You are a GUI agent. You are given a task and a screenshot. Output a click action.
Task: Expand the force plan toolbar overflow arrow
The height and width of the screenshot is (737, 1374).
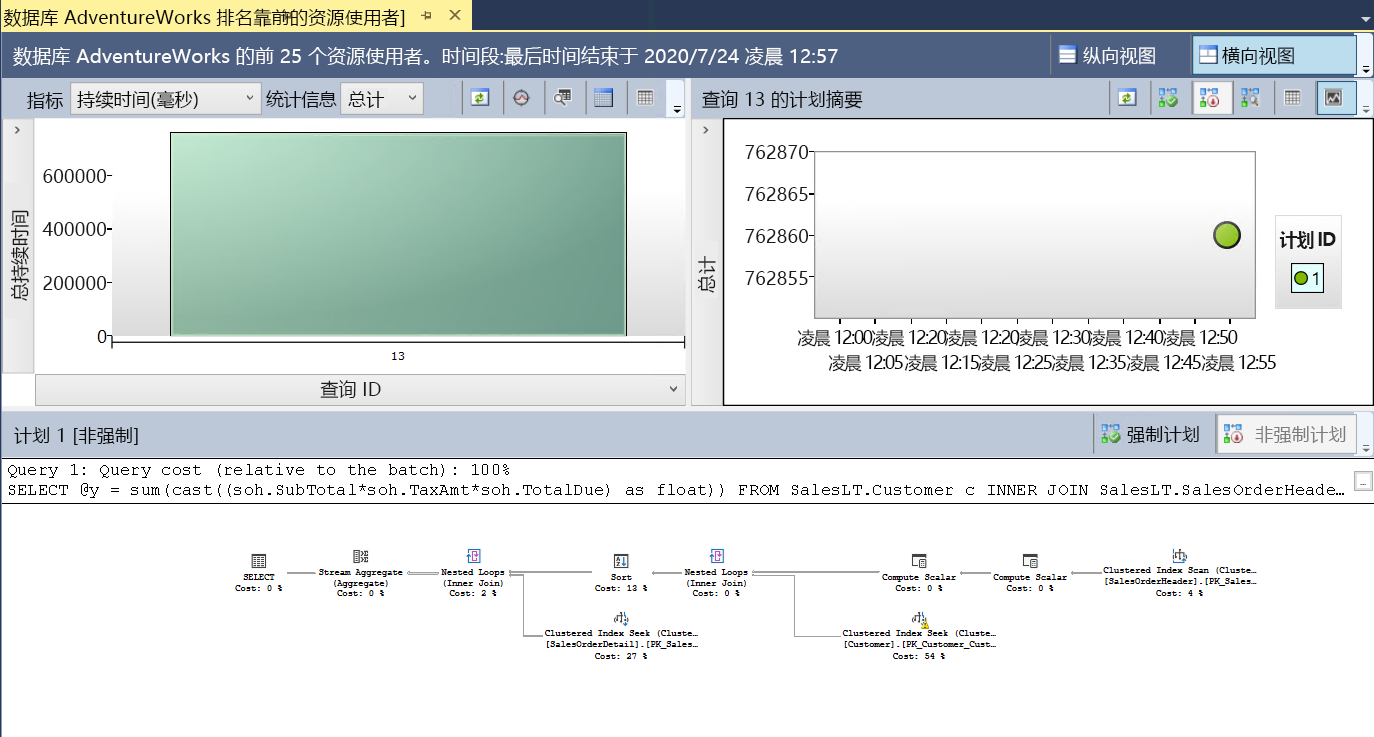point(1366,449)
